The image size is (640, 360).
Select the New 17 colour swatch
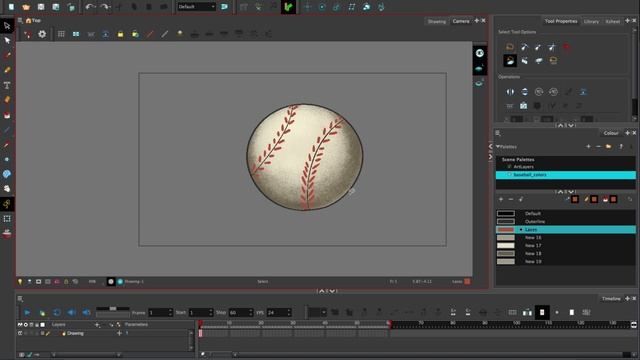[566, 245]
